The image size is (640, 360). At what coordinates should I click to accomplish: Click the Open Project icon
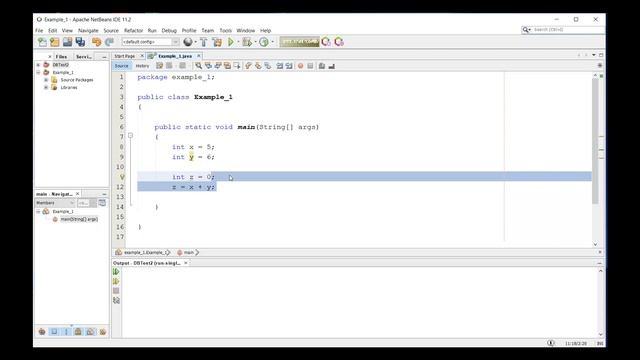tap(67, 42)
